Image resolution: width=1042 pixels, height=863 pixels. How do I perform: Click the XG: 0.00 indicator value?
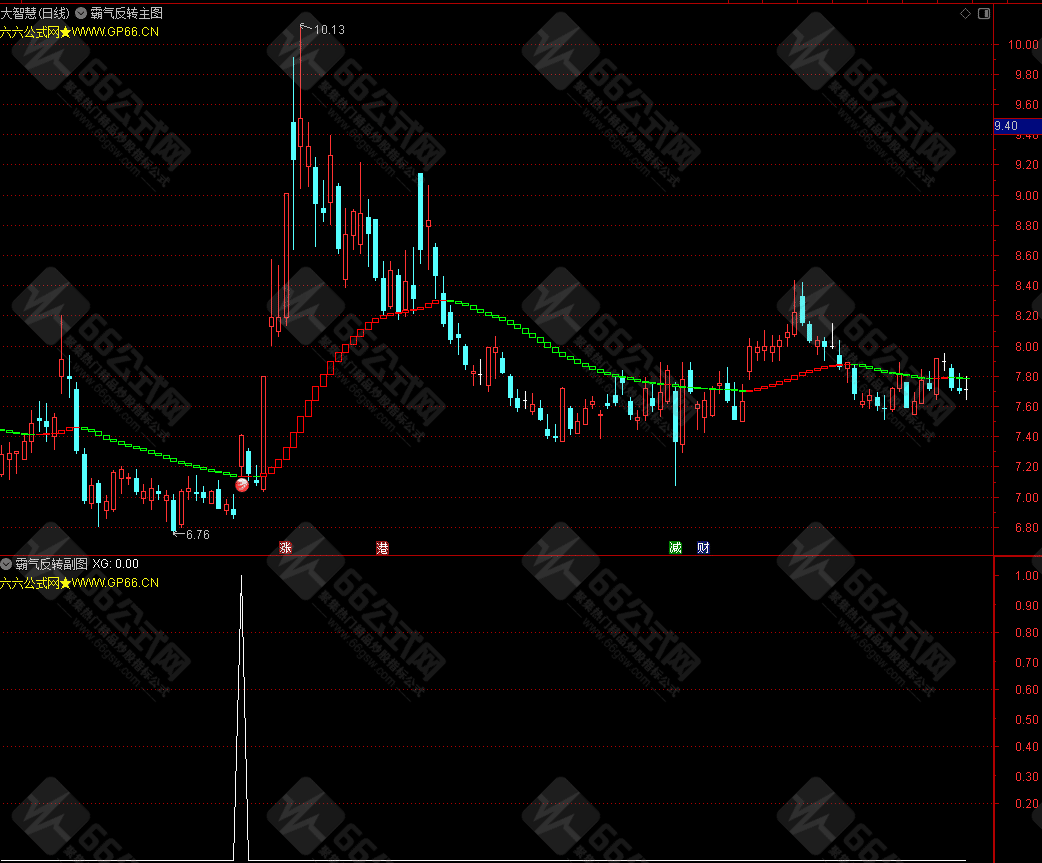116,564
